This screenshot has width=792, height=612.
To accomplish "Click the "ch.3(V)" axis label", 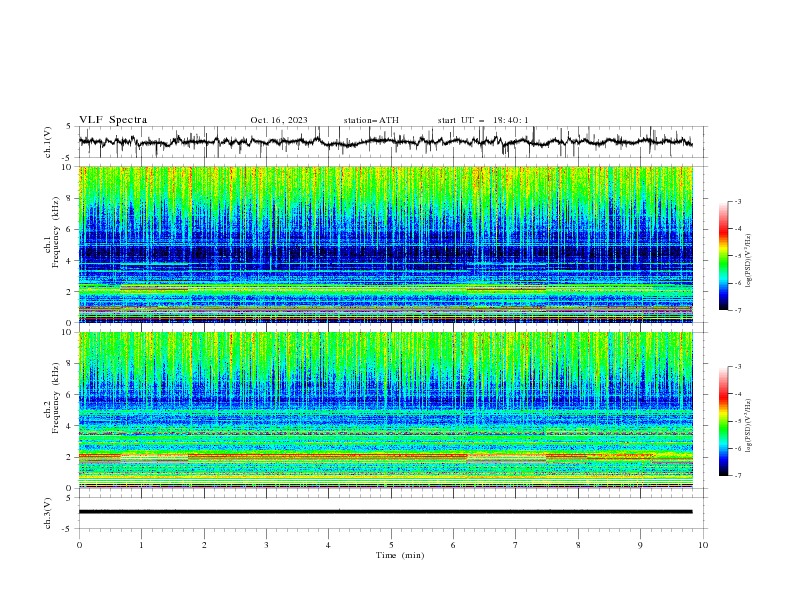I will point(48,513).
